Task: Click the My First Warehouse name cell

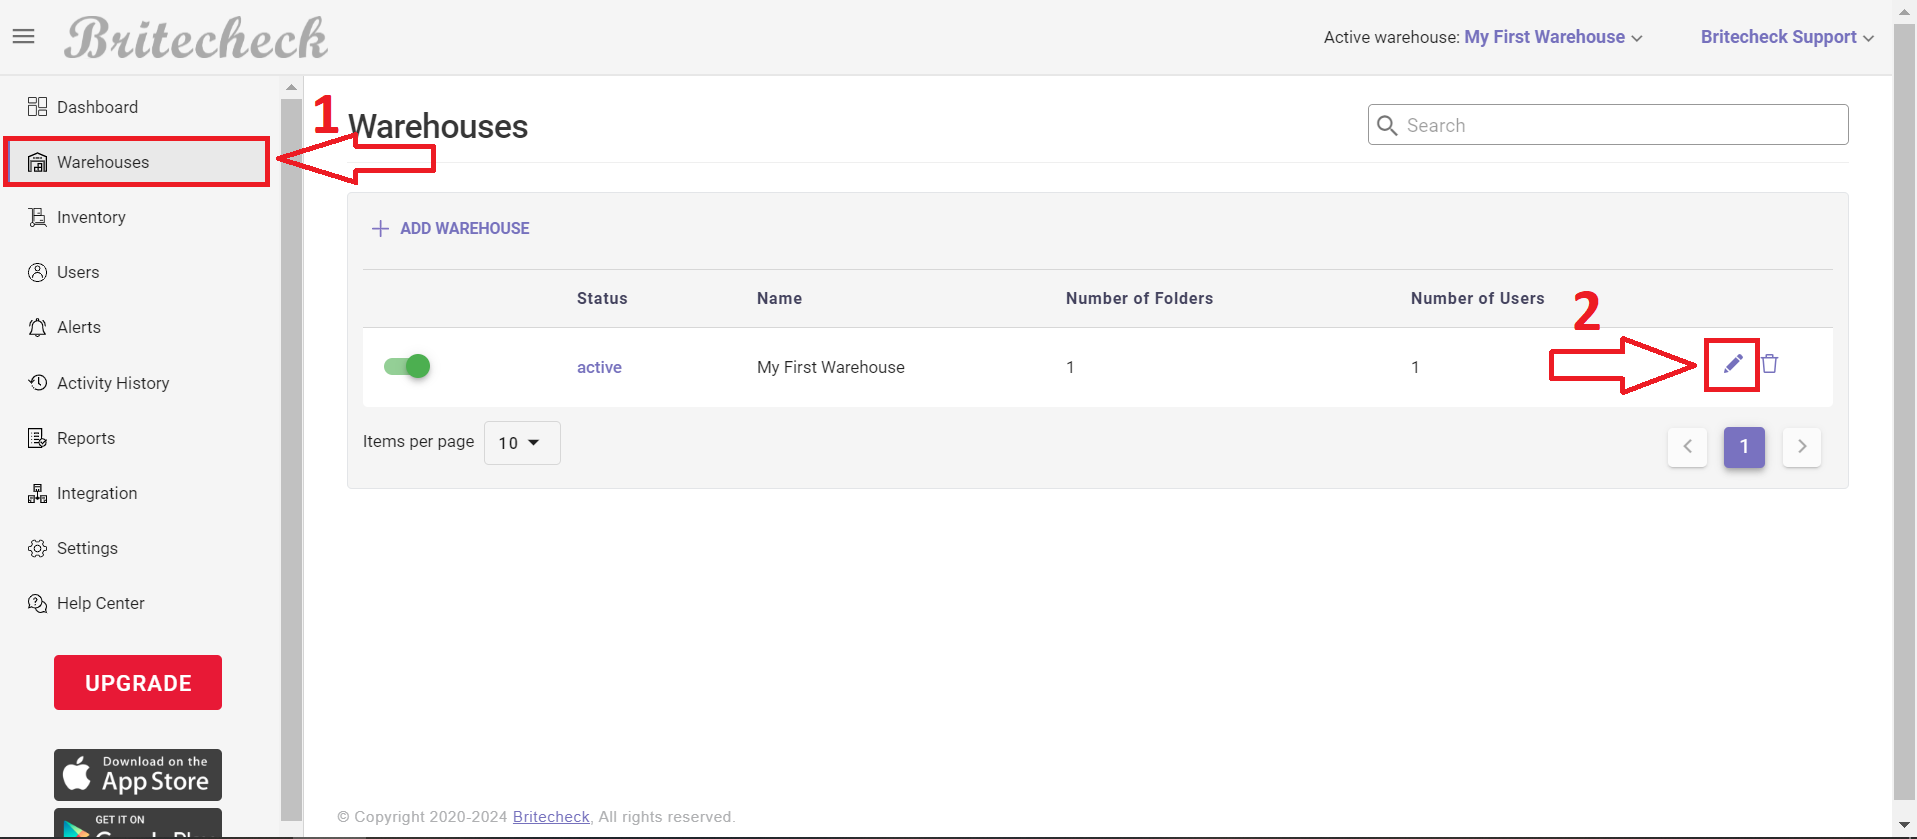Action: click(831, 367)
